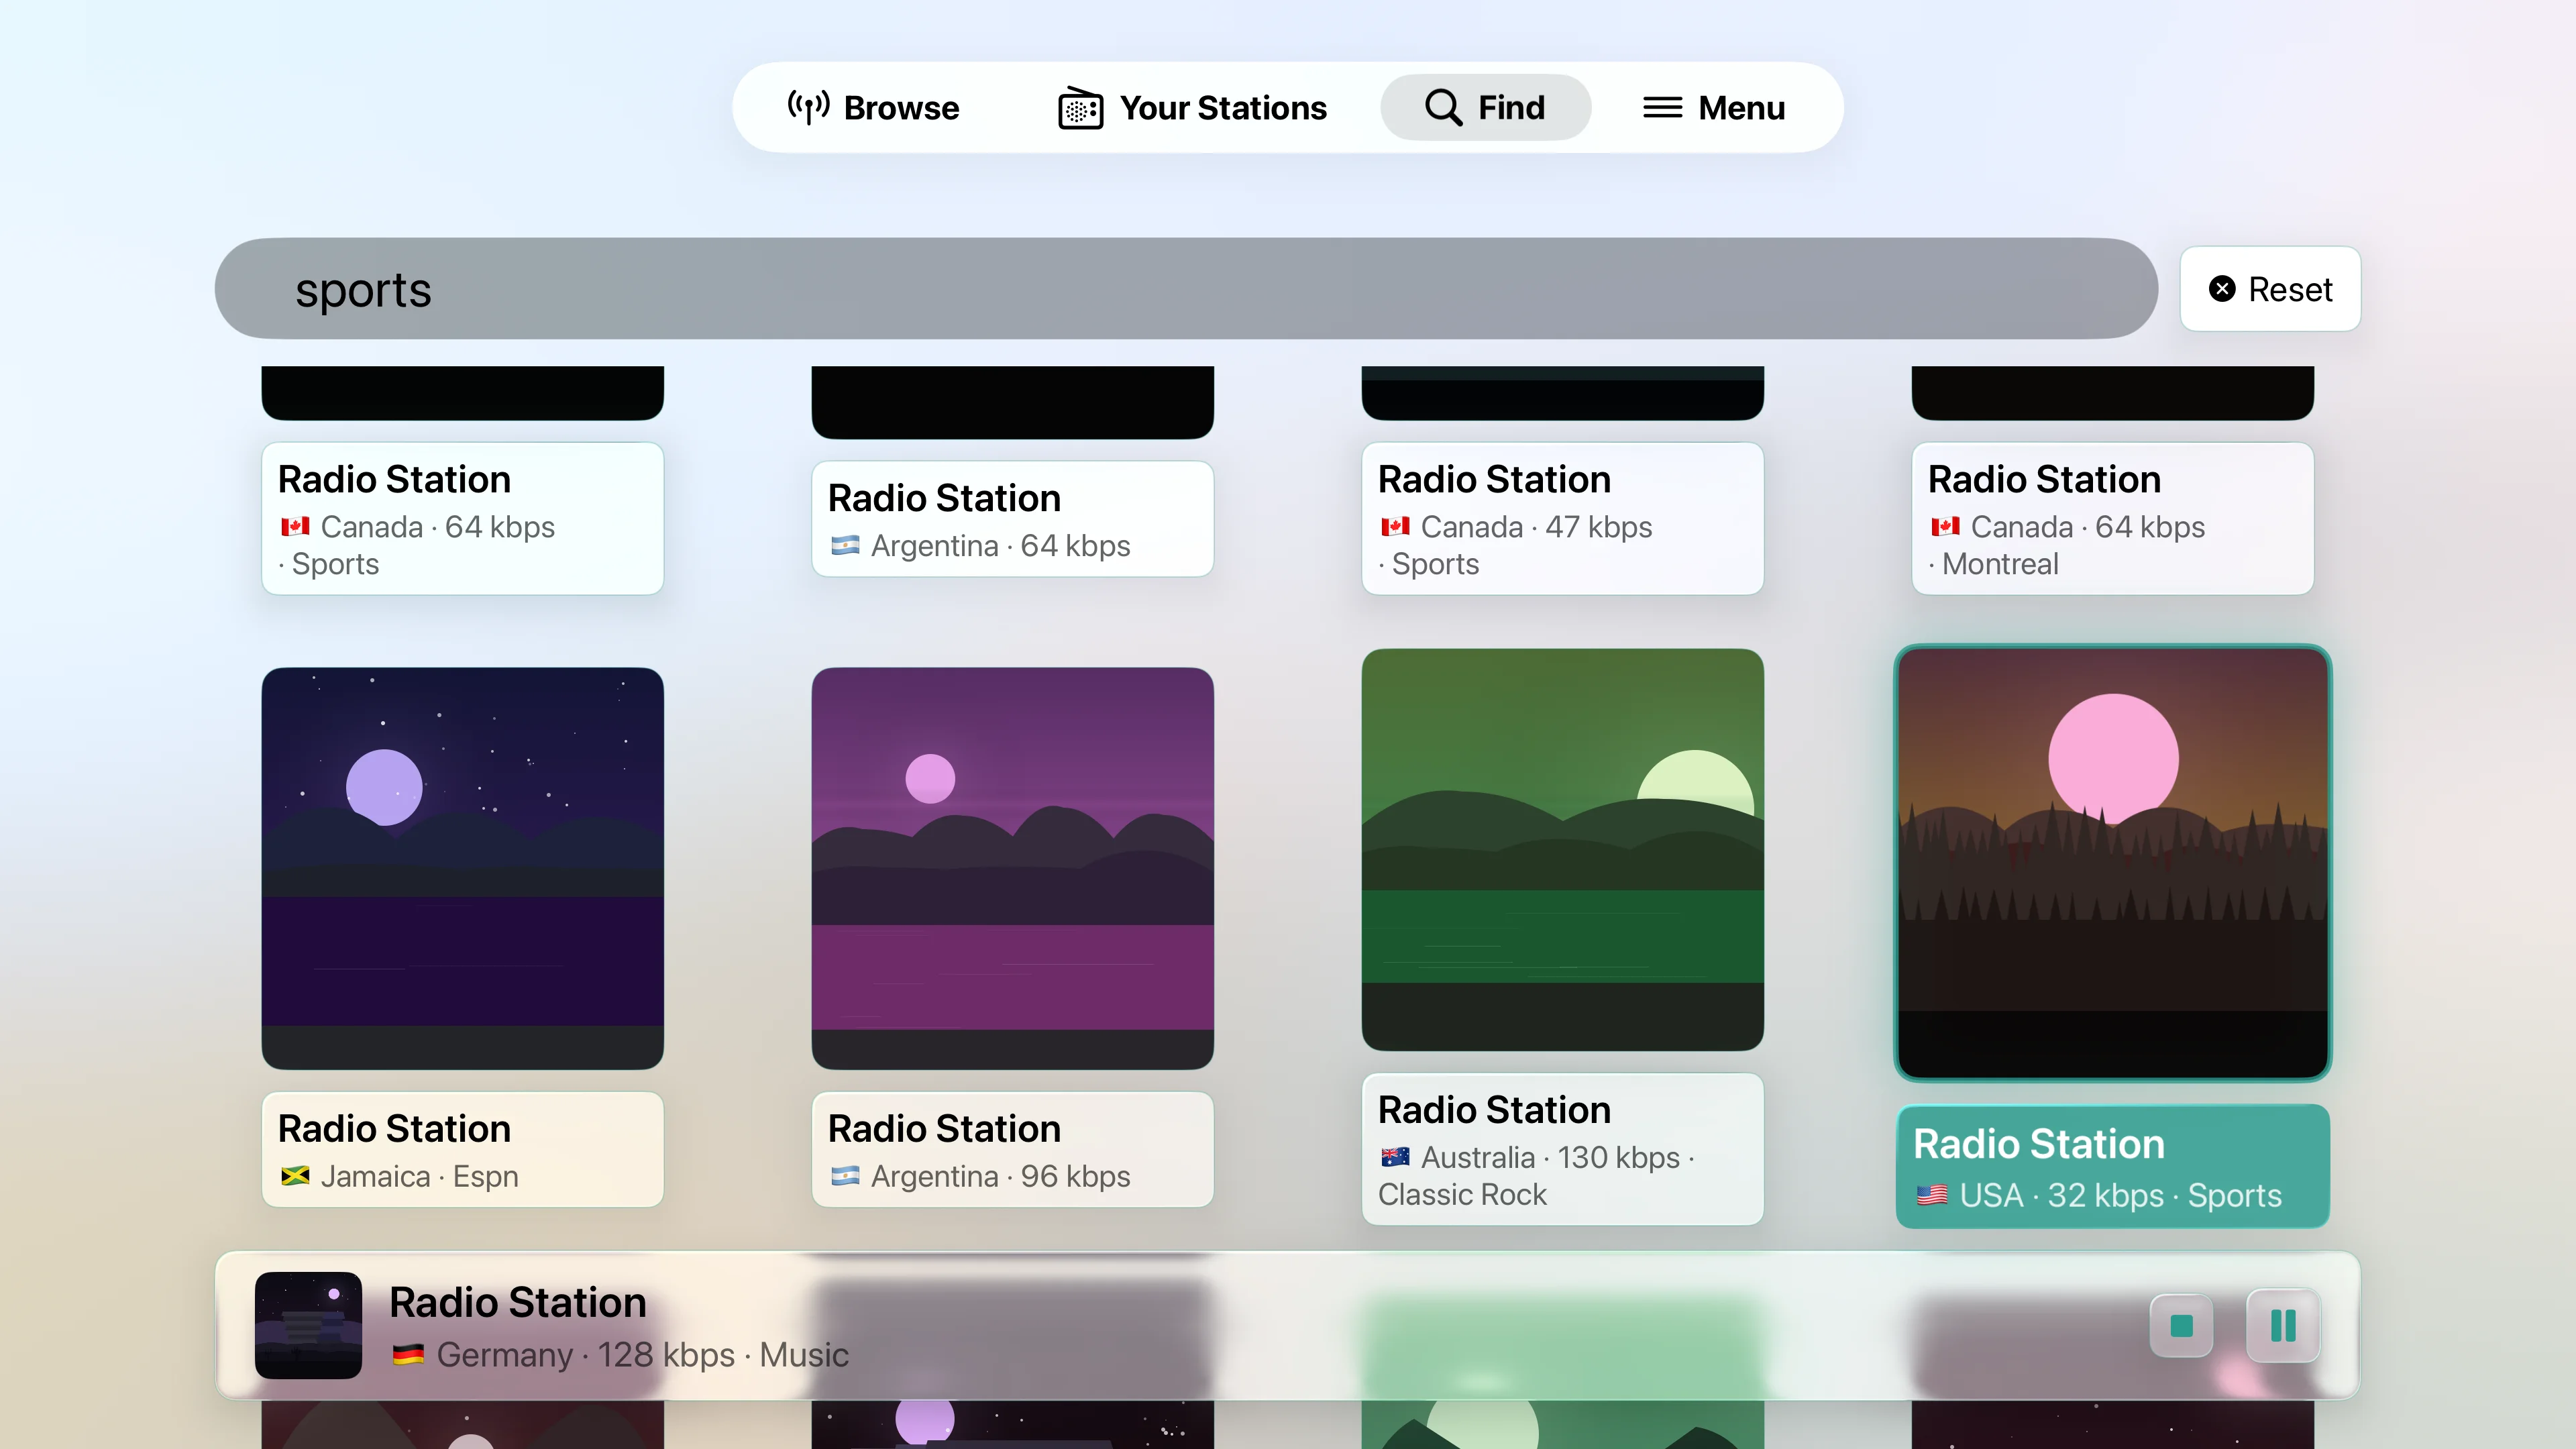Select the USA 32 kbps Sports station card

coord(2112,1166)
